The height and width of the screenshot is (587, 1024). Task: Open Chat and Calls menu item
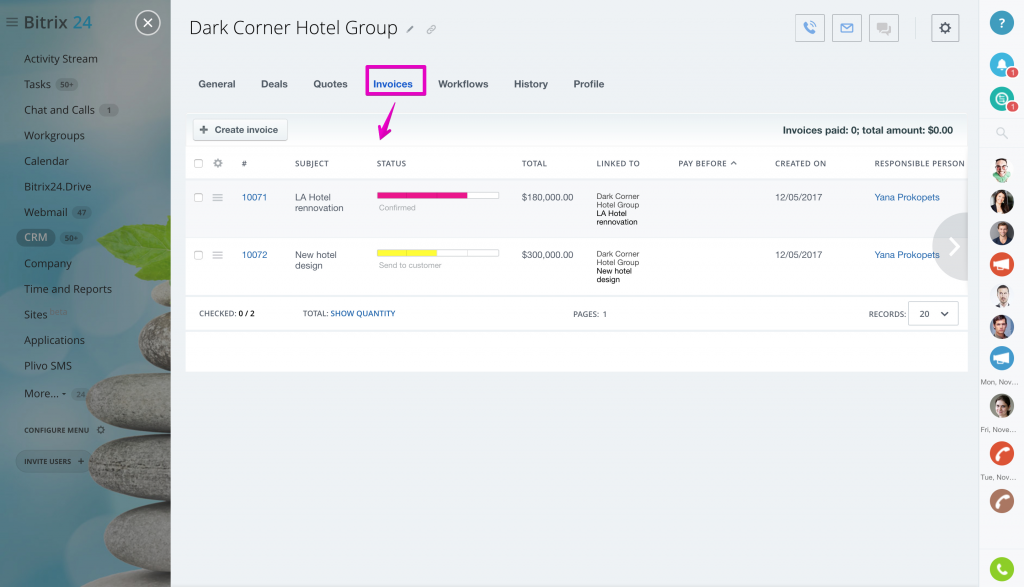click(x=59, y=110)
